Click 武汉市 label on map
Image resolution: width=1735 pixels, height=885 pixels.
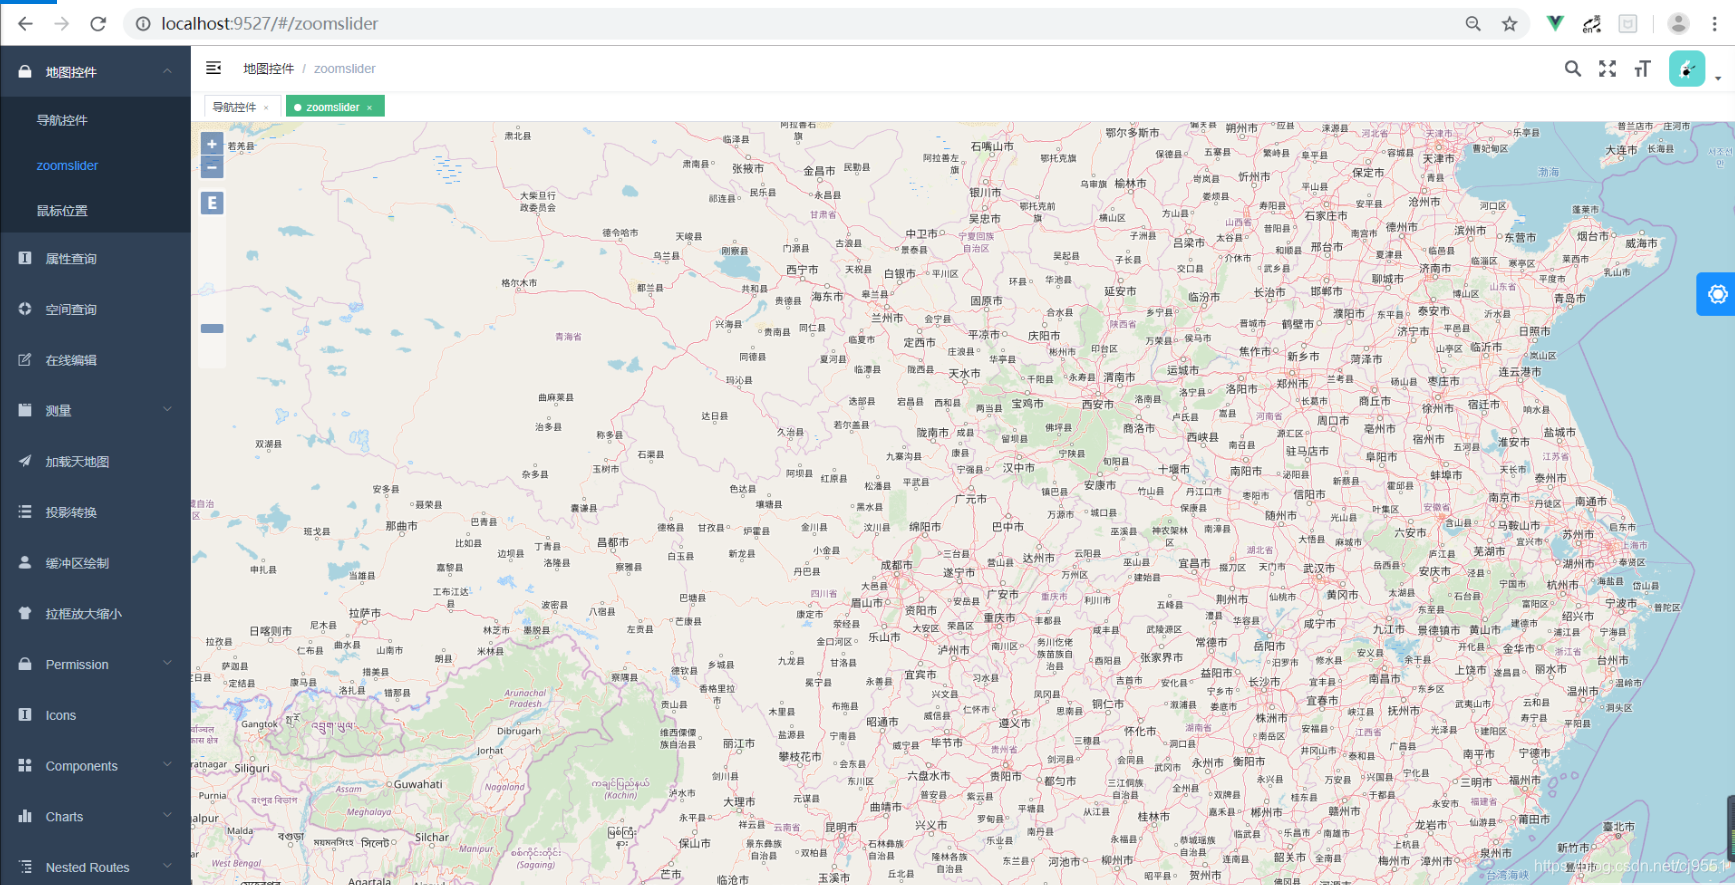pyautogui.click(x=1318, y=568)
